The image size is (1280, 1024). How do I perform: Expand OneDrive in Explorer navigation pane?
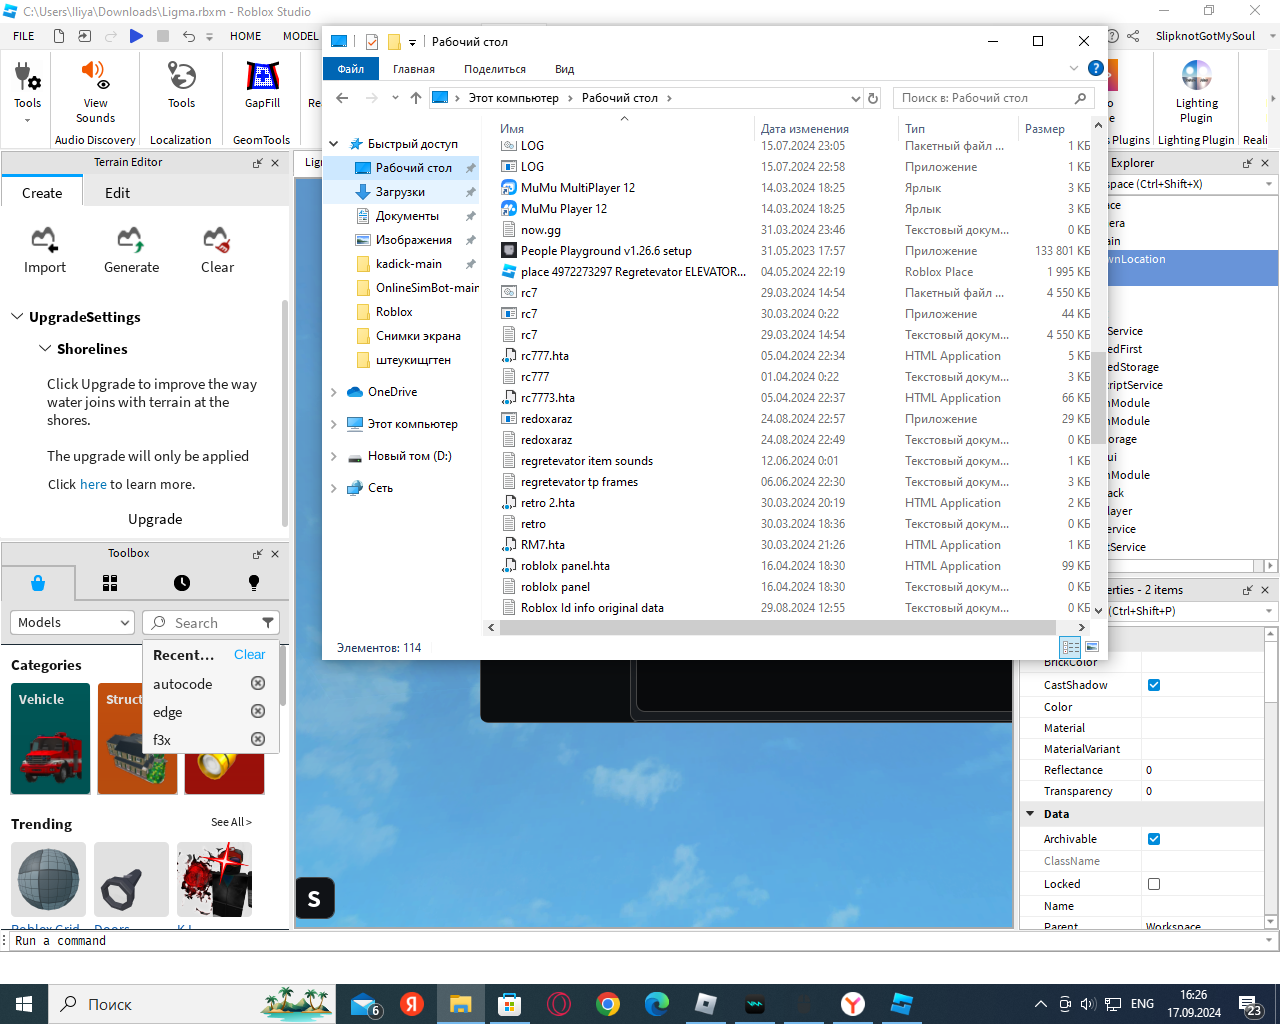(334, 392)
